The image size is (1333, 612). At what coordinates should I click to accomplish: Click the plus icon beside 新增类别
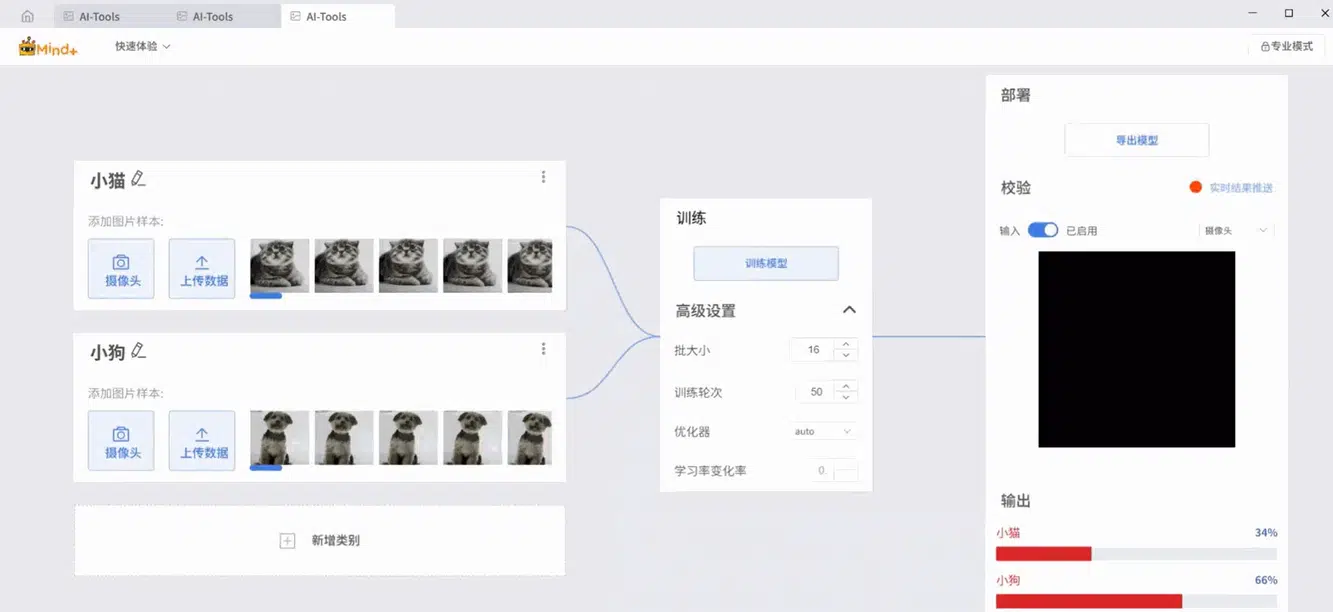click(x=287, y=541)
